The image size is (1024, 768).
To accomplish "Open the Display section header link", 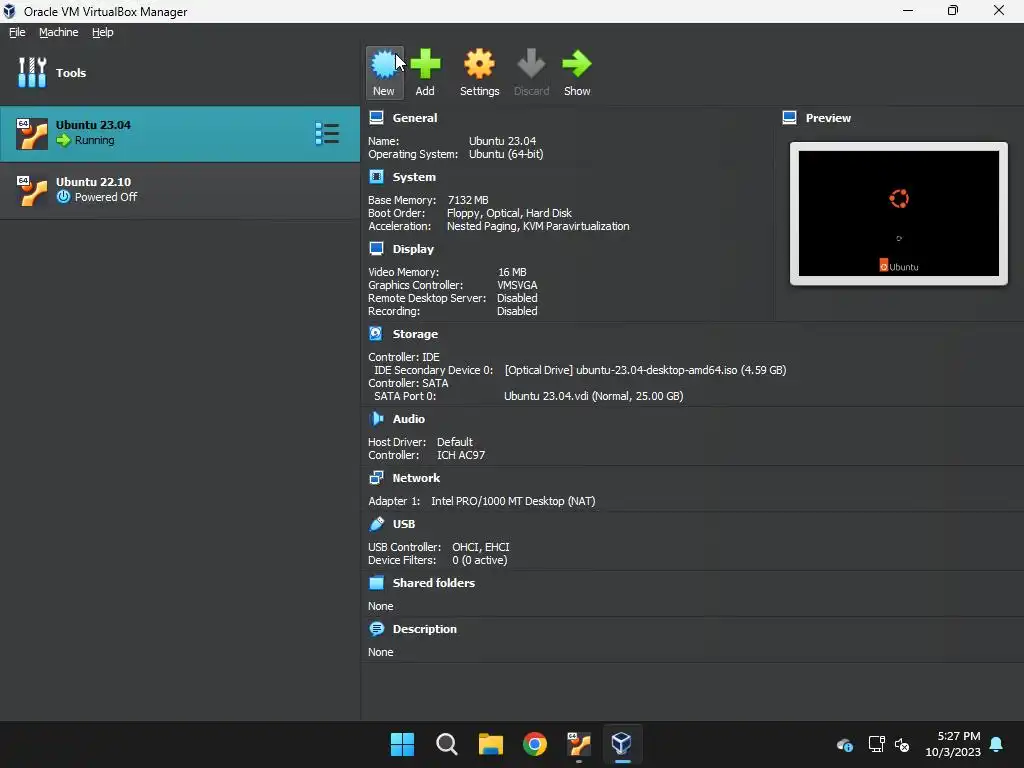I will [413, 249].
